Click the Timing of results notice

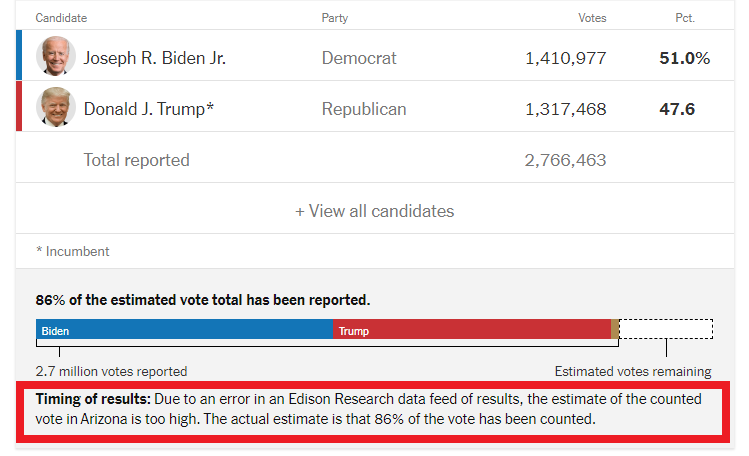click(x=373, y=409)
